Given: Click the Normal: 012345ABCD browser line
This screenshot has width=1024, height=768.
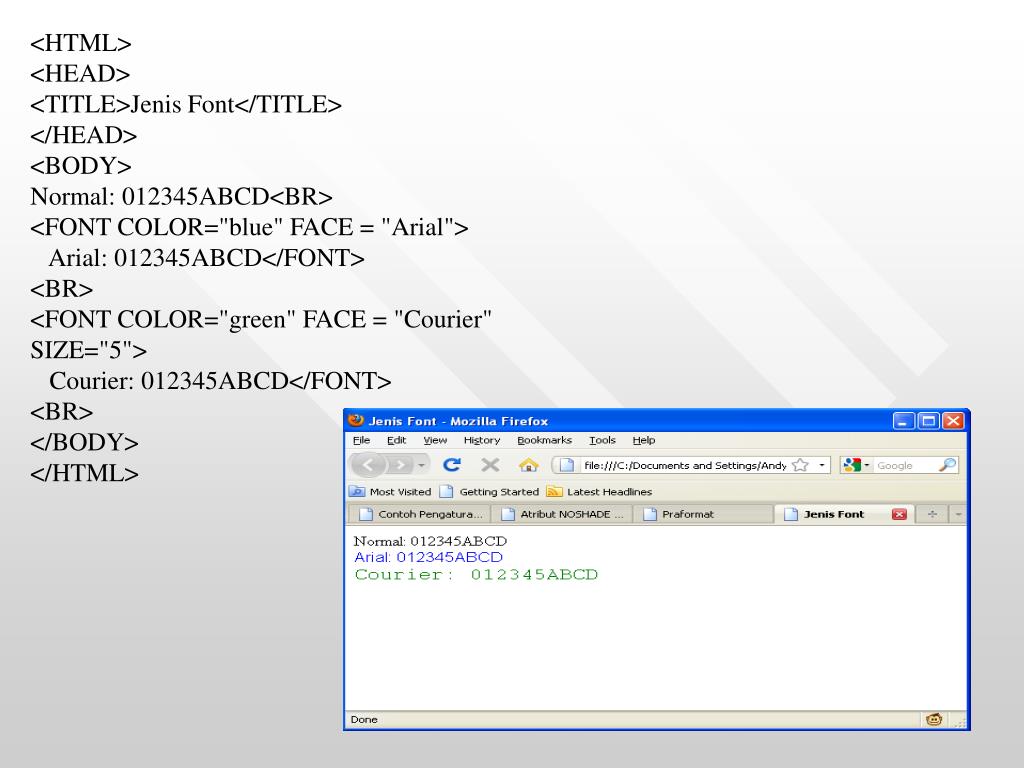Looking at the screenshot, I should coord(430,541).
